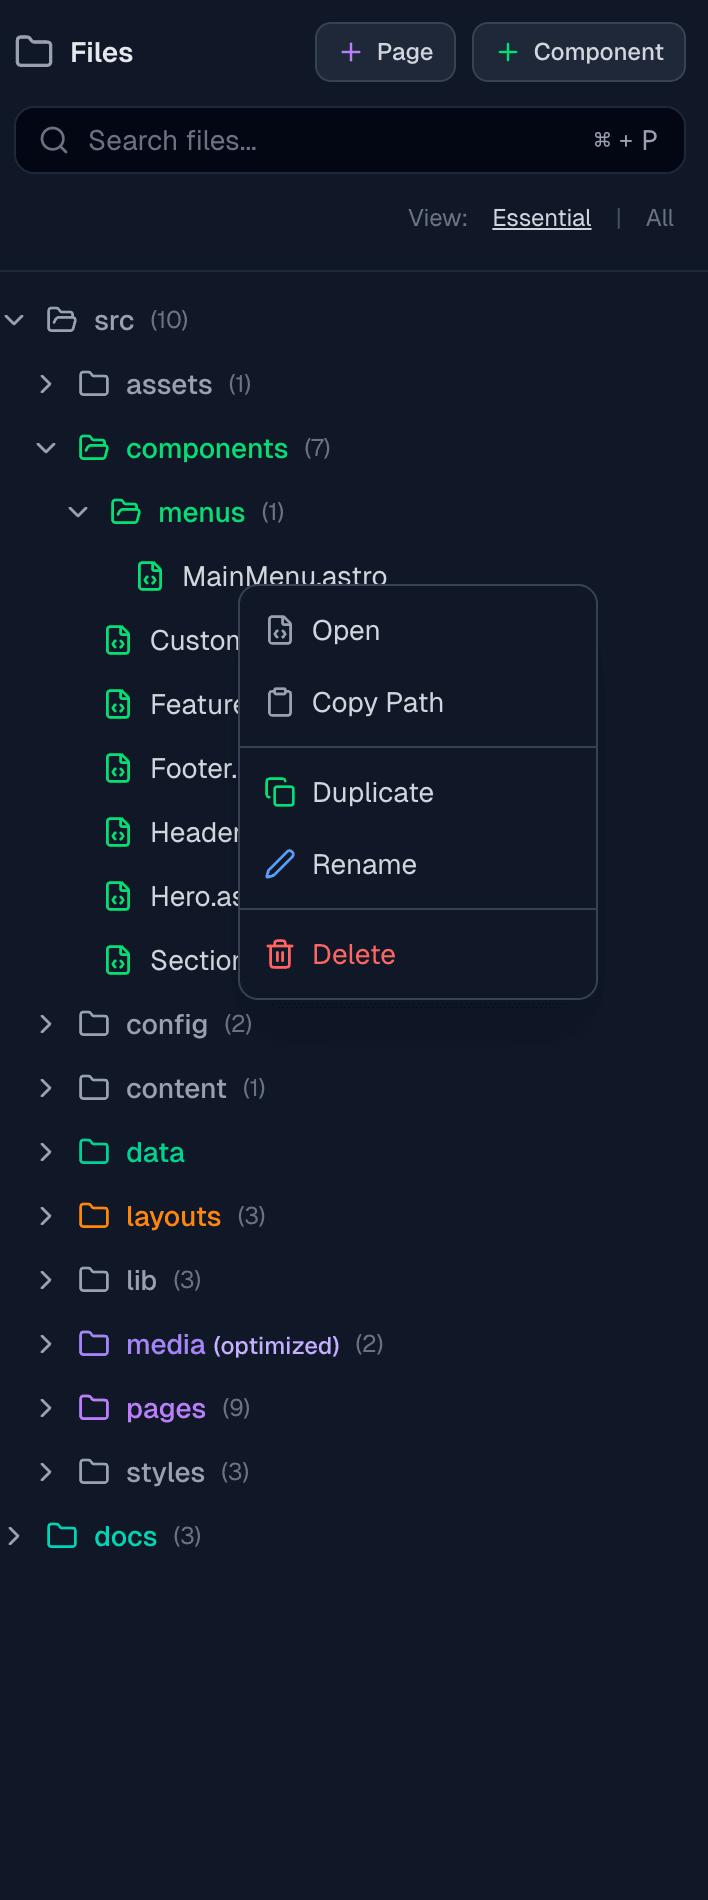Image resolution: width=708 pixels, height=1900 pixels.
Task: Expand the docs folder
Action: tap(12, 1536)
